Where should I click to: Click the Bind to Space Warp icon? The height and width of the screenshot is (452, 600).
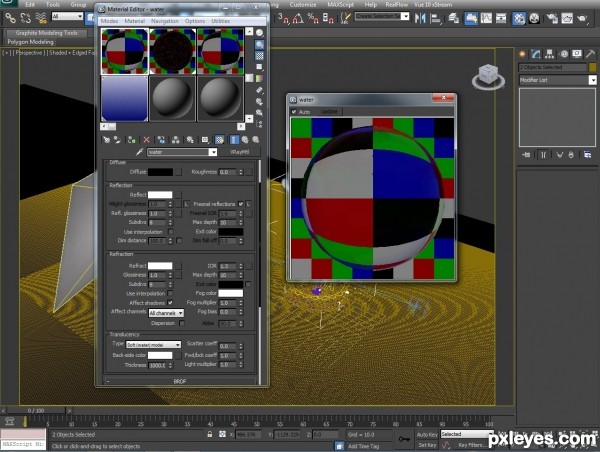point(41,18)
